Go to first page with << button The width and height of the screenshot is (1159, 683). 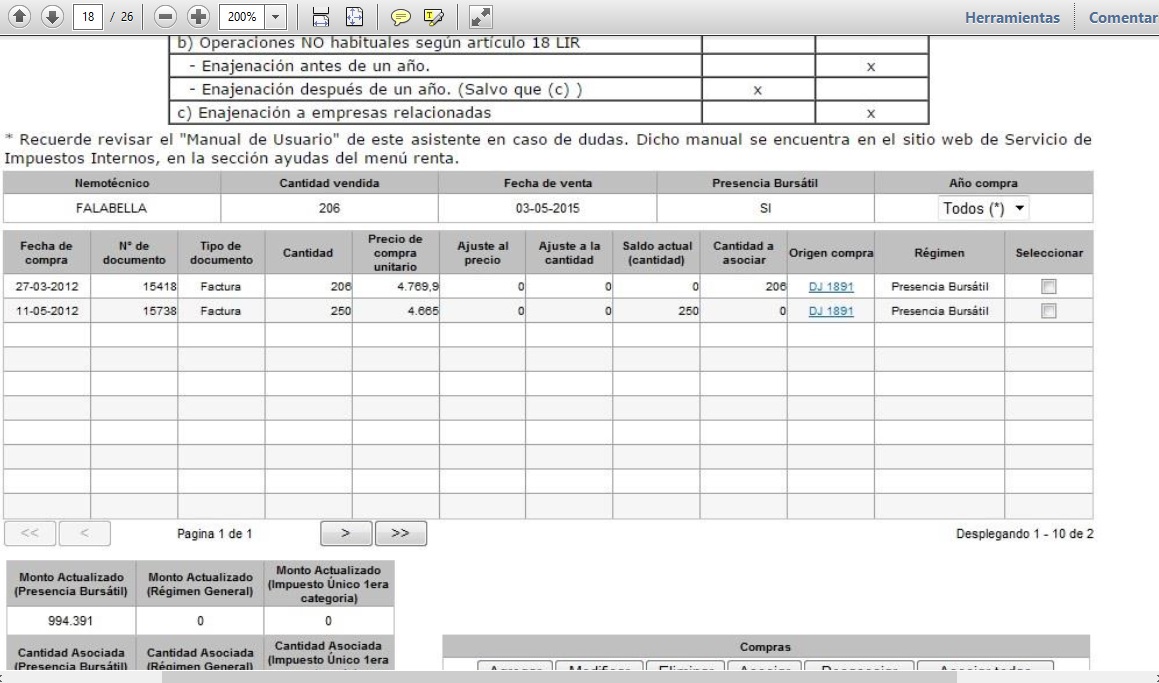pos(30,533)
